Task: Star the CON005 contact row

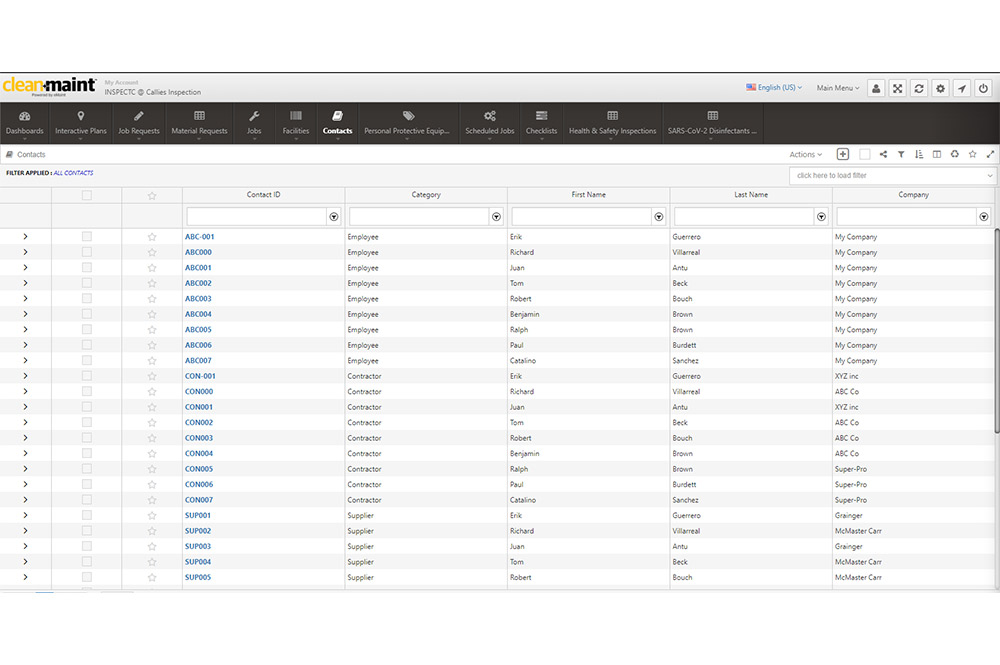Action: pyautogui.click(x=152, y=469)
